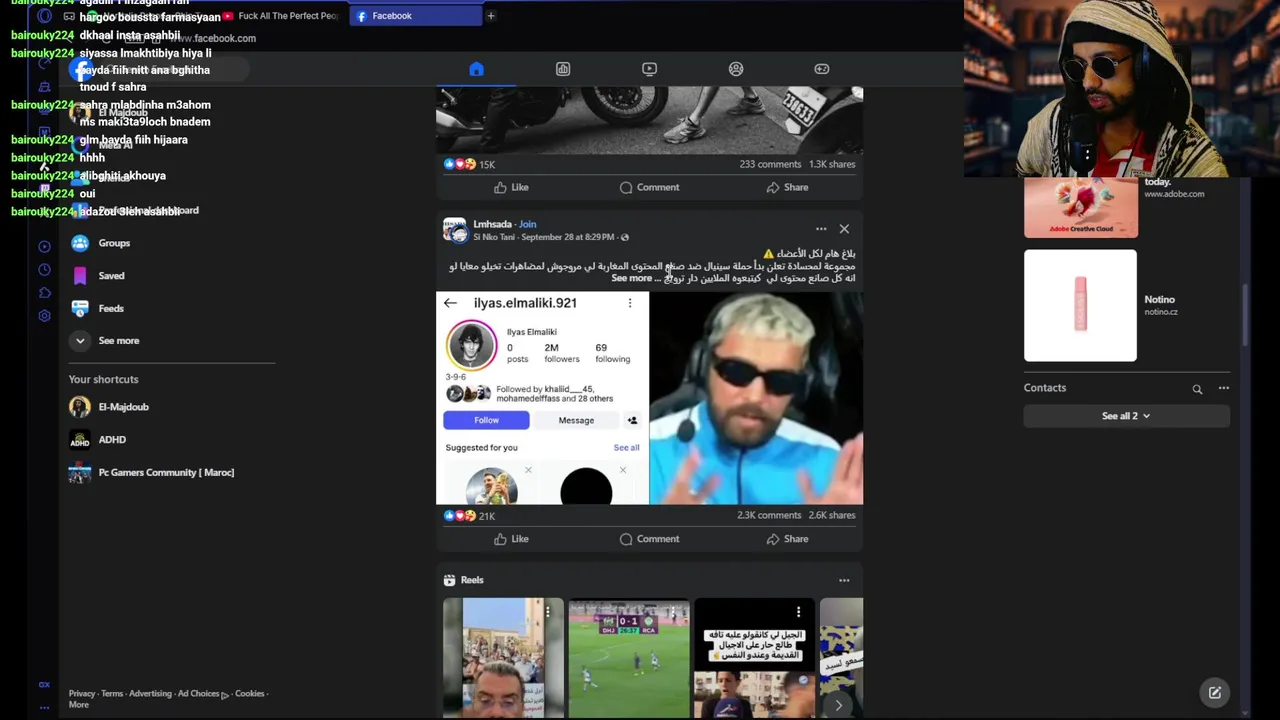Expand the Lmhsada post with See more
This screenshot has height=720, width=1280.
[631, 278]
